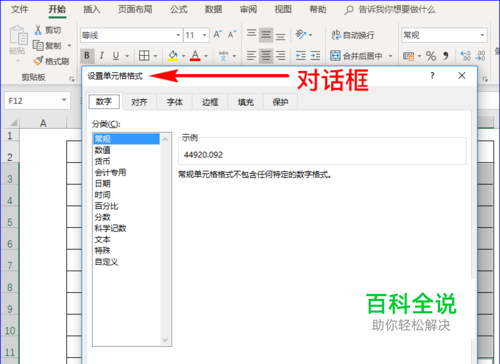
Task: Open the 常规 number format dropdown
Action: (x=482, y=35)
